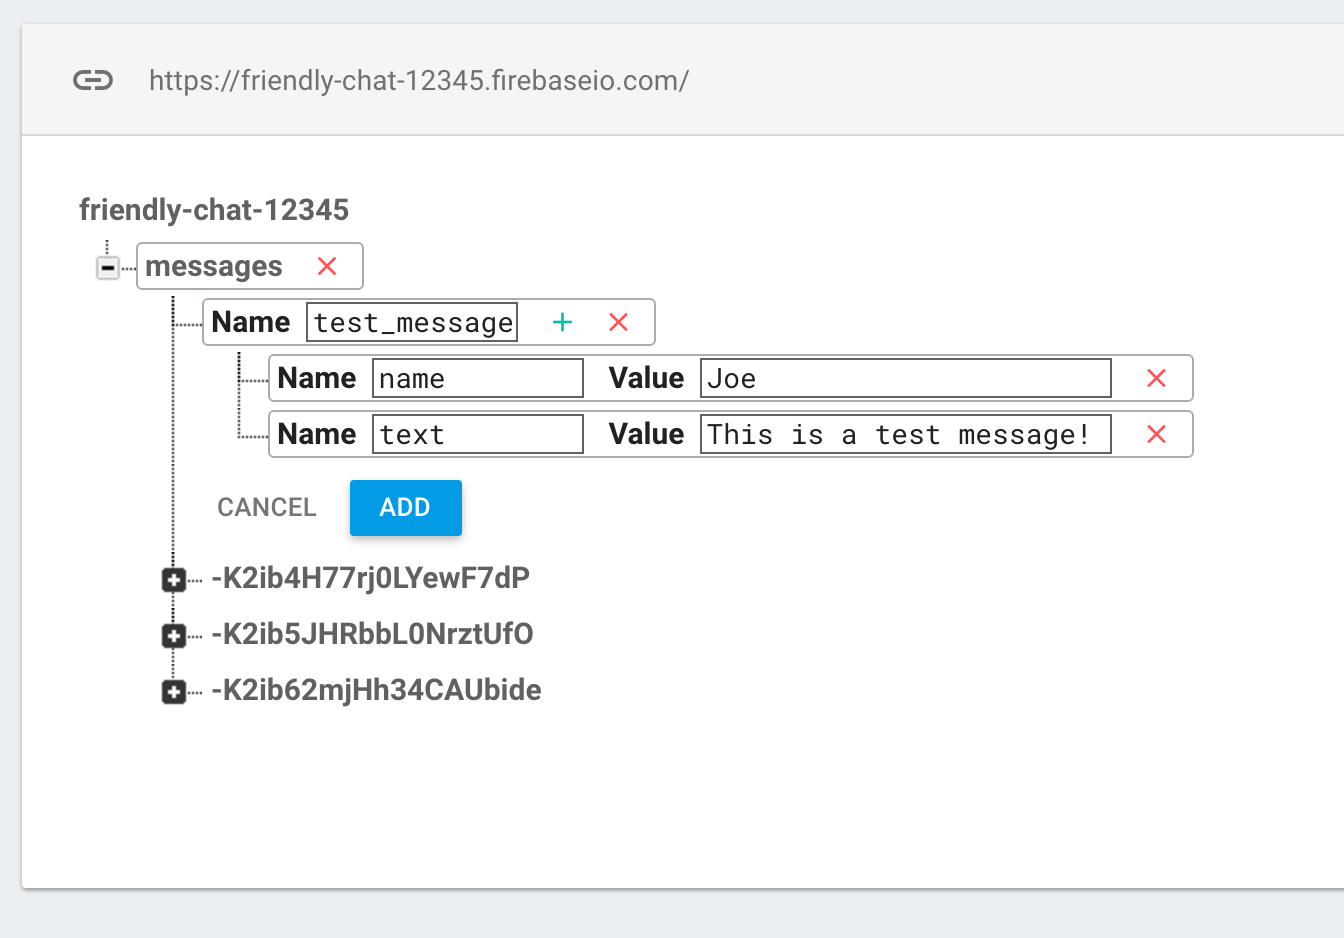Image resolution: width=1344 pixels, height=938 pixels.
Task: Add a child field with the green plus
Action: point(563,322)
